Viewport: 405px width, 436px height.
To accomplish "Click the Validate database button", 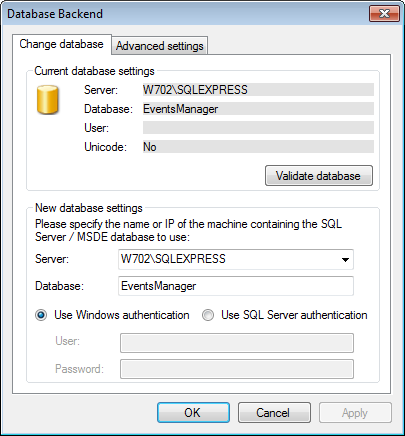I will click(319, 176).
